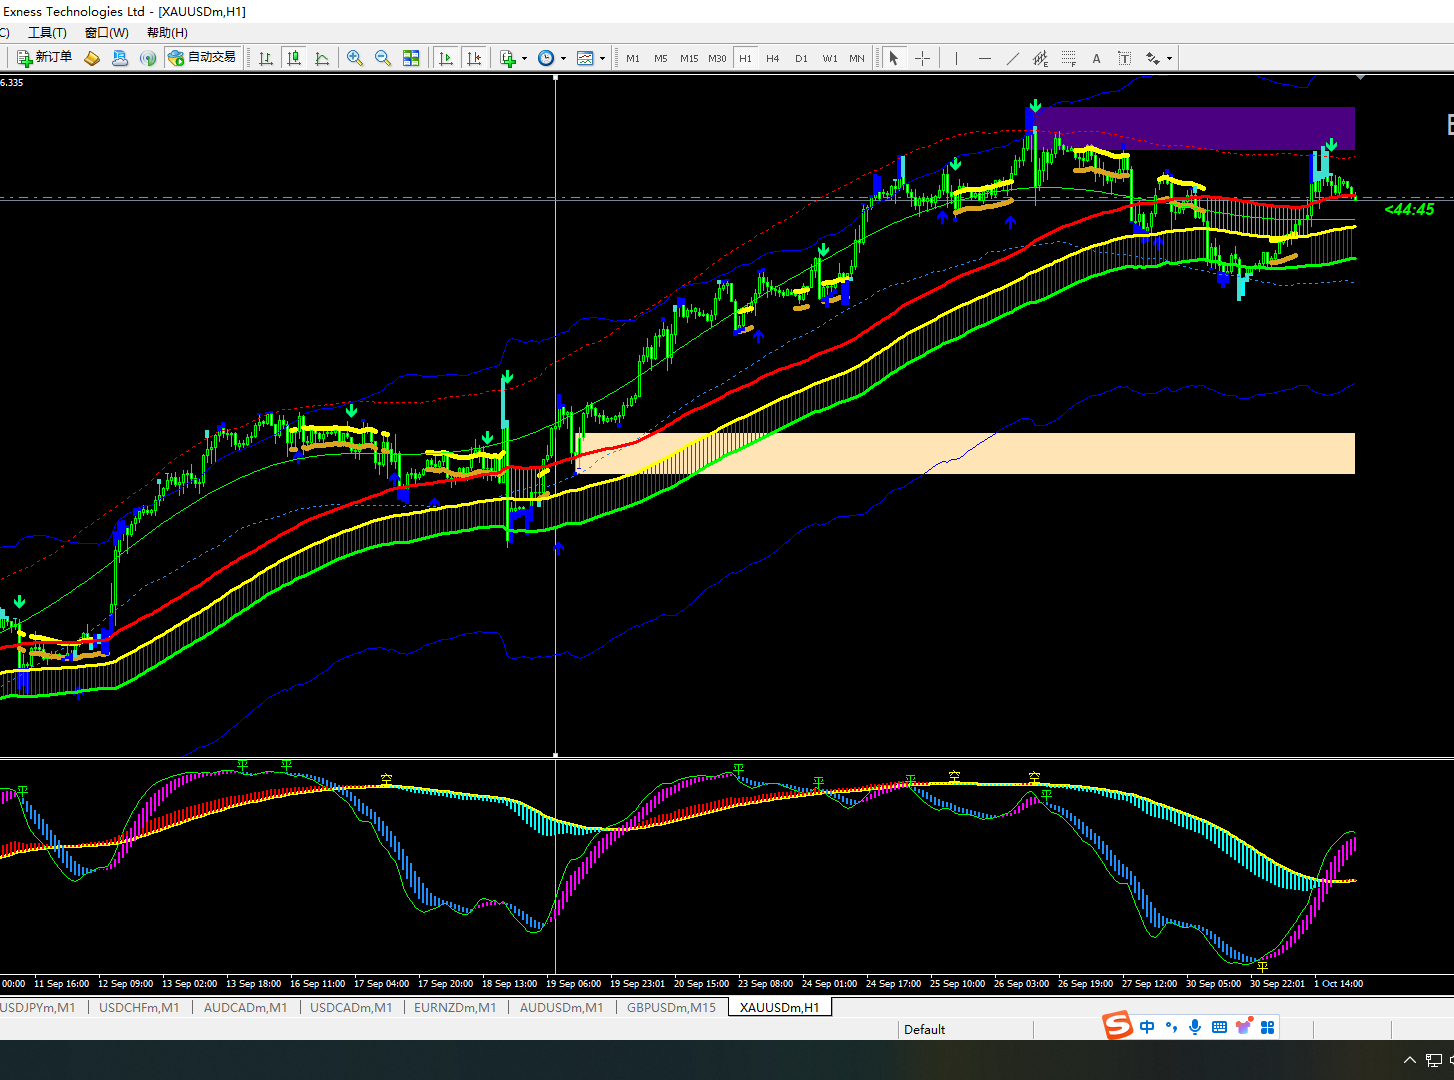This screenshot has height=1080, width=1454.
Task: Select the equidistant channel tool
Action: point(1041,58)
